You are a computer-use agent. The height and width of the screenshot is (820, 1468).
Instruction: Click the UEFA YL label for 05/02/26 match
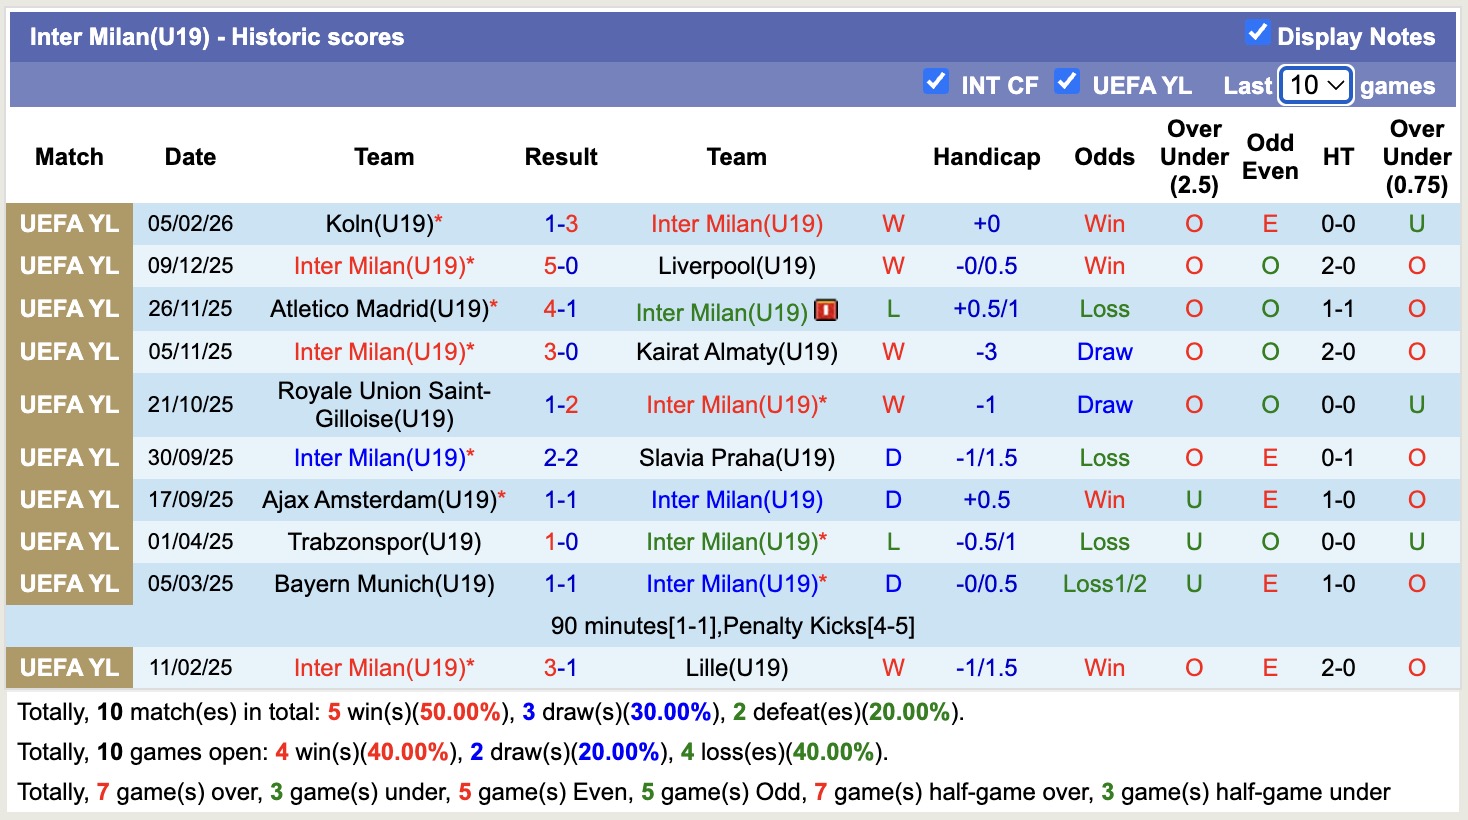point(69,224)
